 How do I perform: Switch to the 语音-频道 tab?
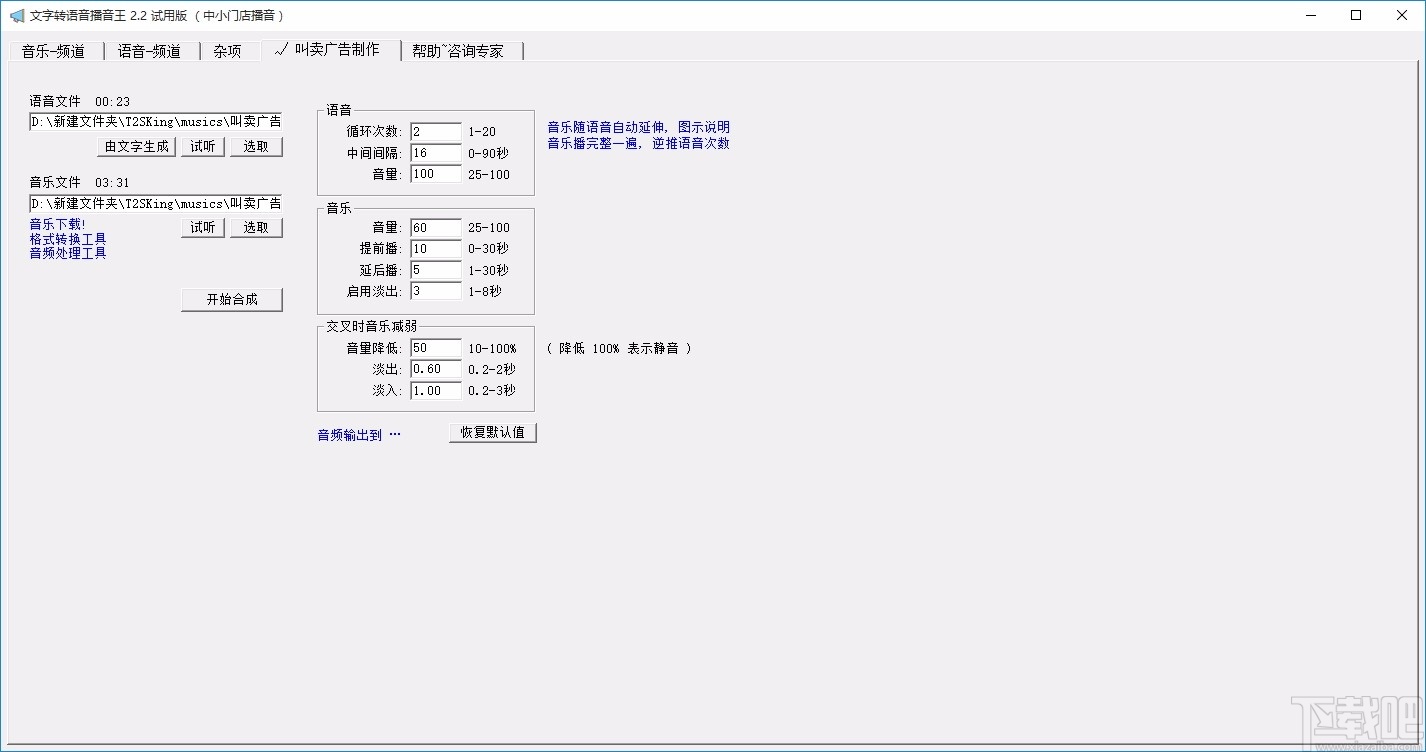point(150,50)
